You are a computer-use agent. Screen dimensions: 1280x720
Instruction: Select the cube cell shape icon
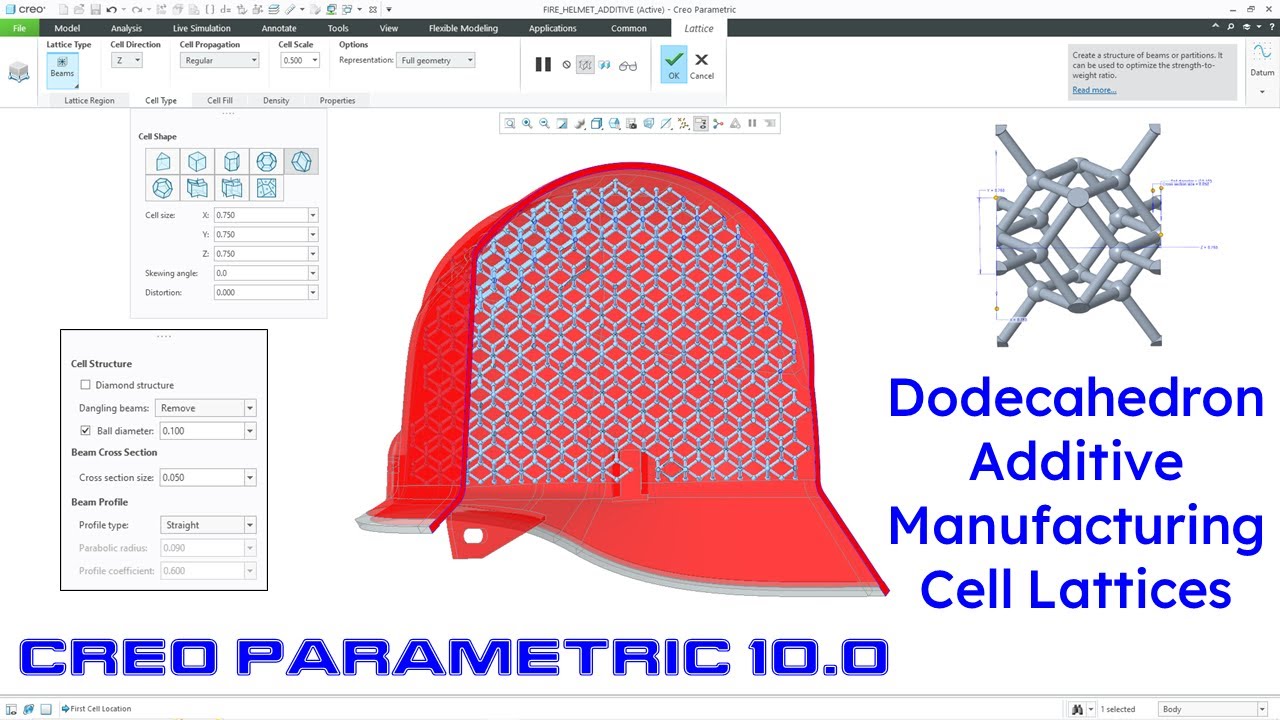point(197,161)
